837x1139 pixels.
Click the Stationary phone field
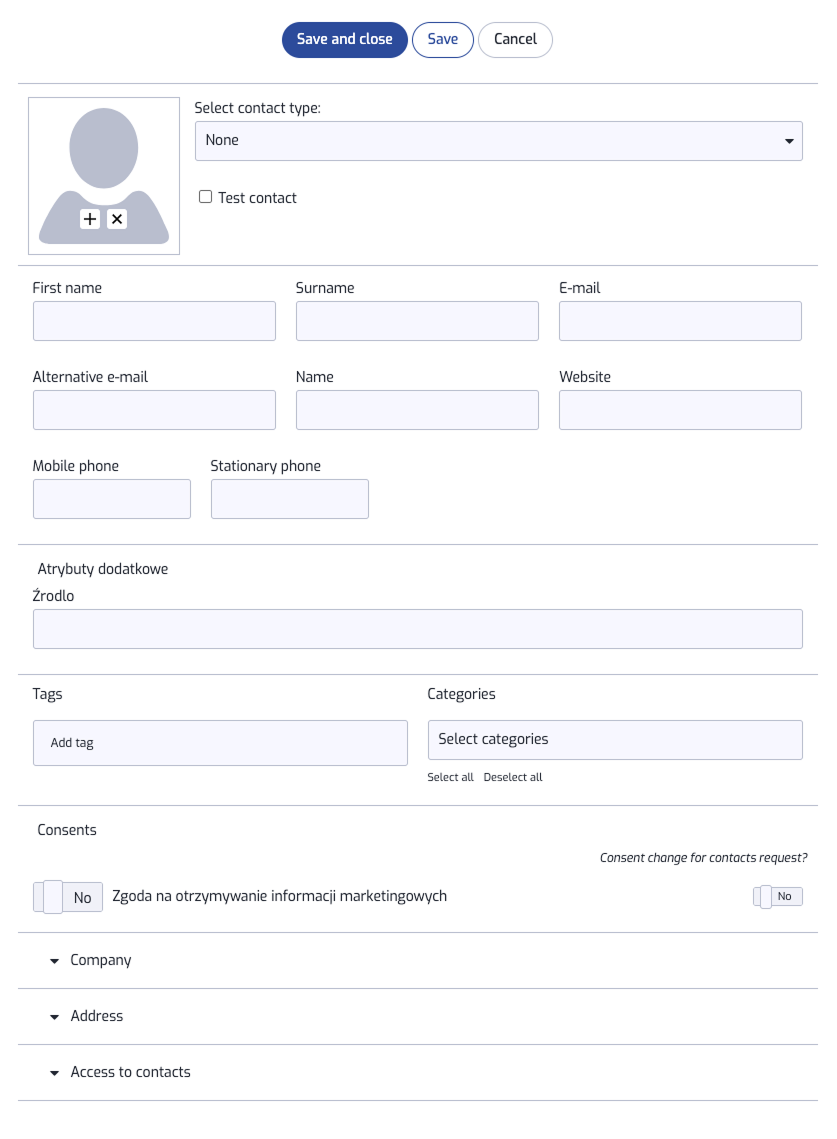(x=290, y=499)
